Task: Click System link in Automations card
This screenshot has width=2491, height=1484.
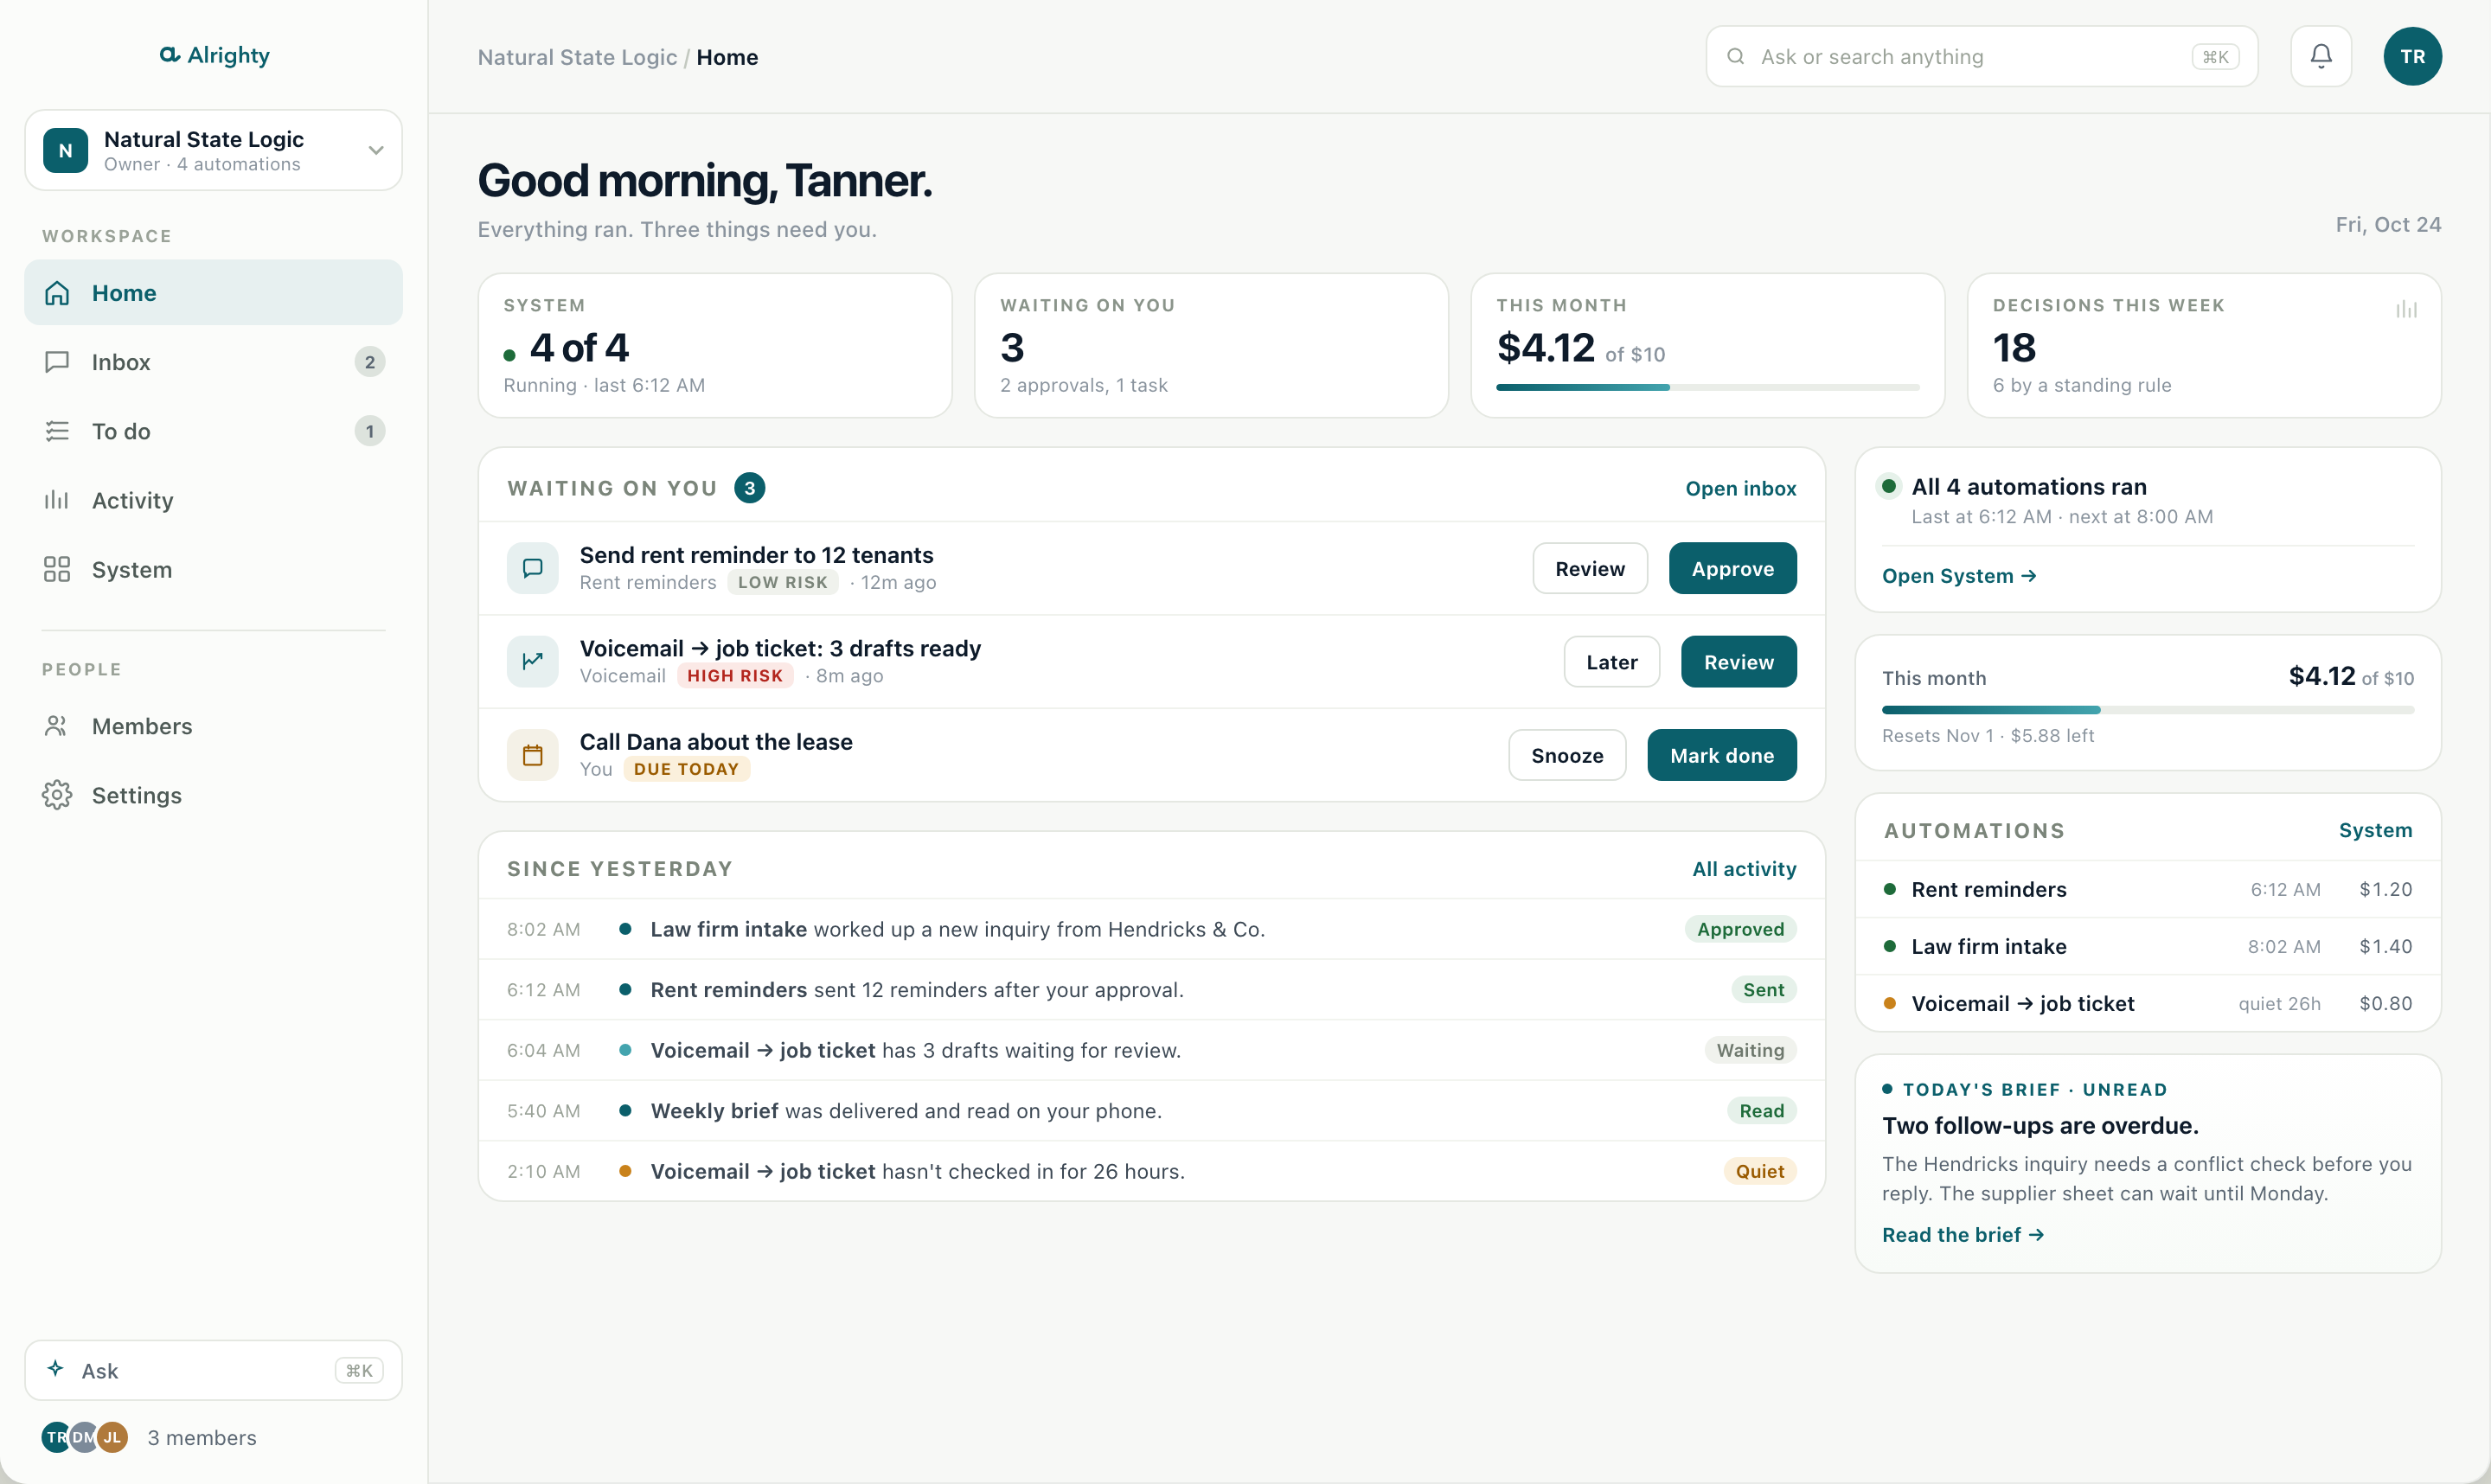Action: [2374, 829]
